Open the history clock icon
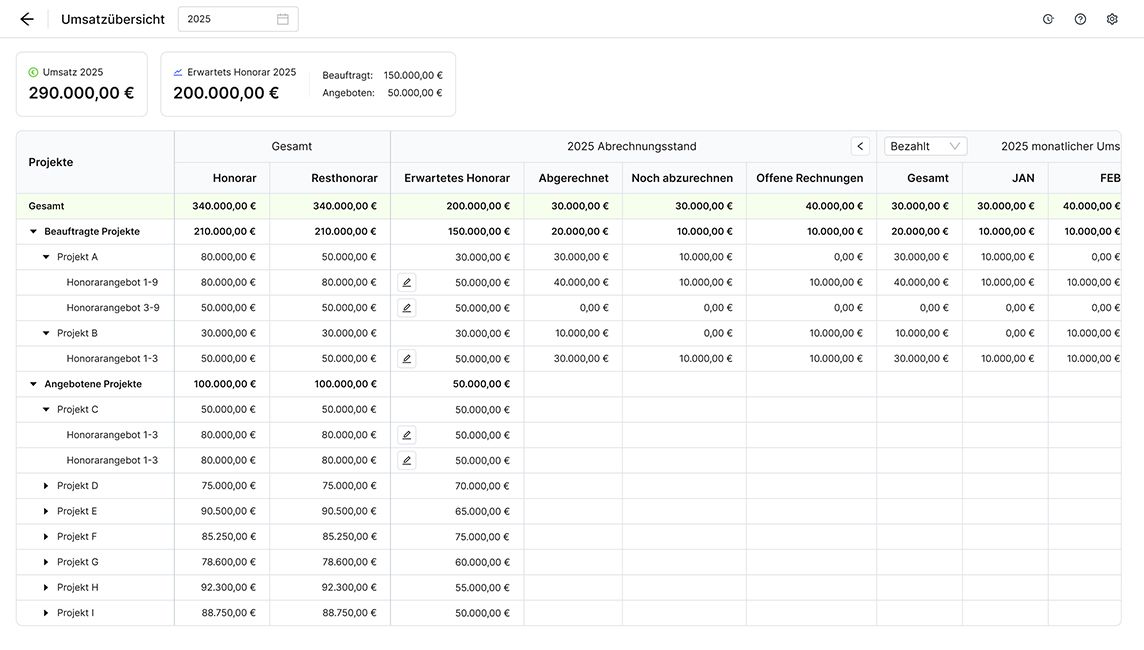 (x=1048, y=19)
